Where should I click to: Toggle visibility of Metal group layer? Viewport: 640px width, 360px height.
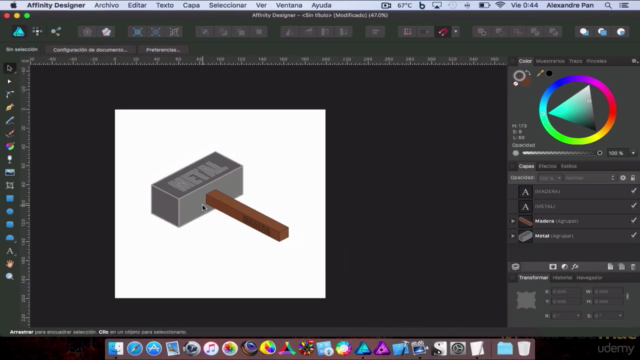[x=633, y=236]
